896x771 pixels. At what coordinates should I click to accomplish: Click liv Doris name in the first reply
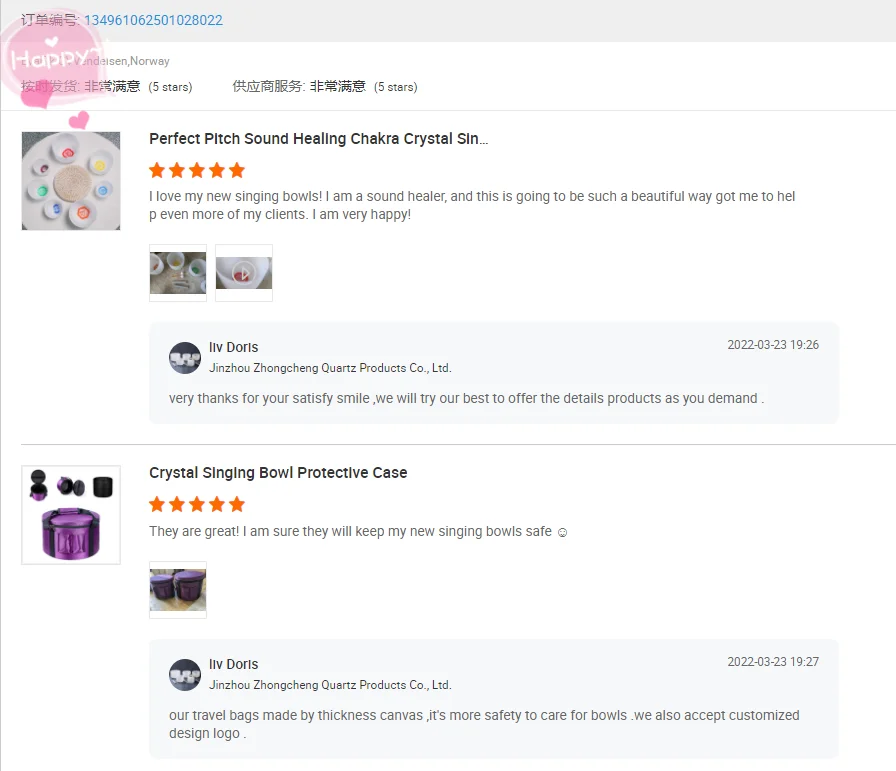tap(233, 347)
